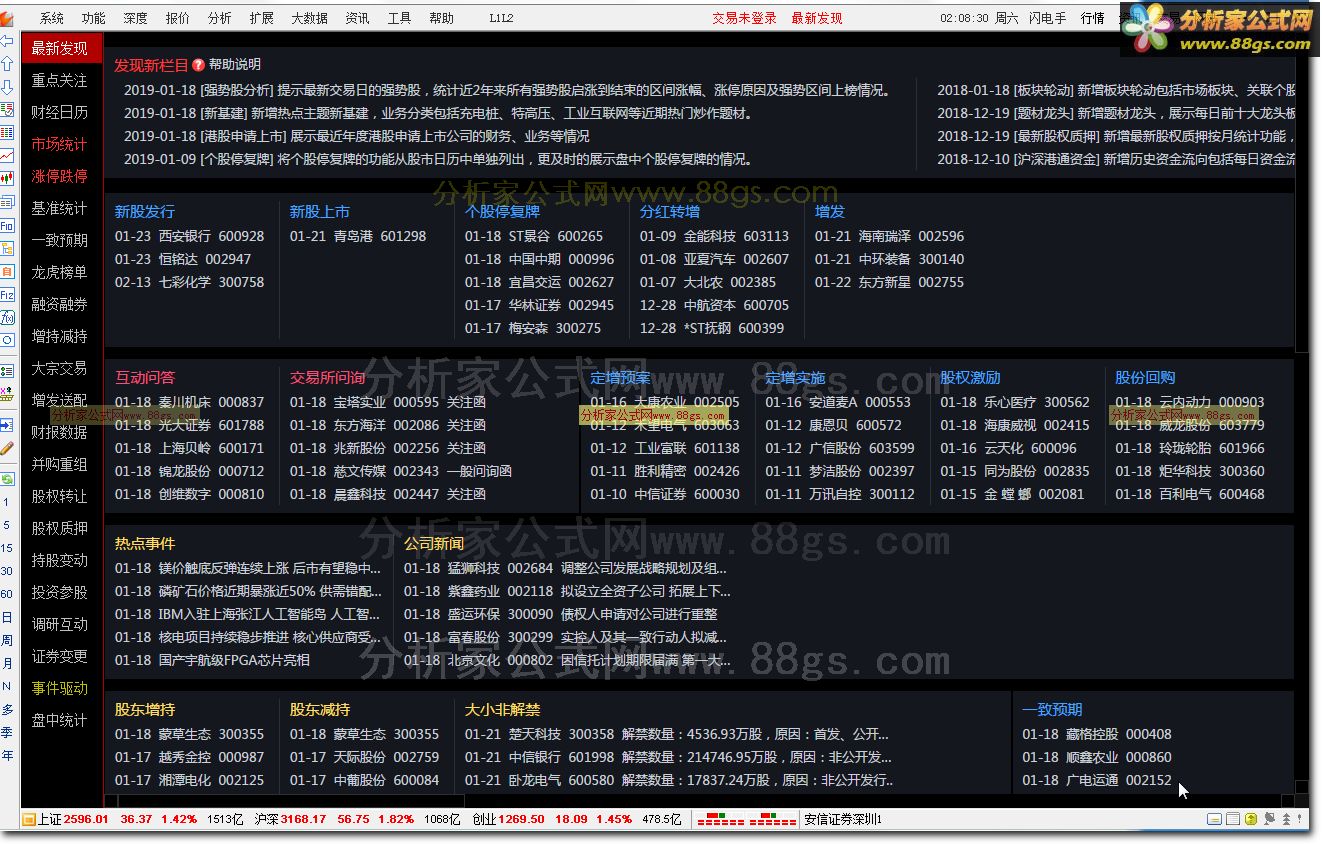
Task: Click the vertical scrollbar on right edge
Action: tap(1301, 200)
